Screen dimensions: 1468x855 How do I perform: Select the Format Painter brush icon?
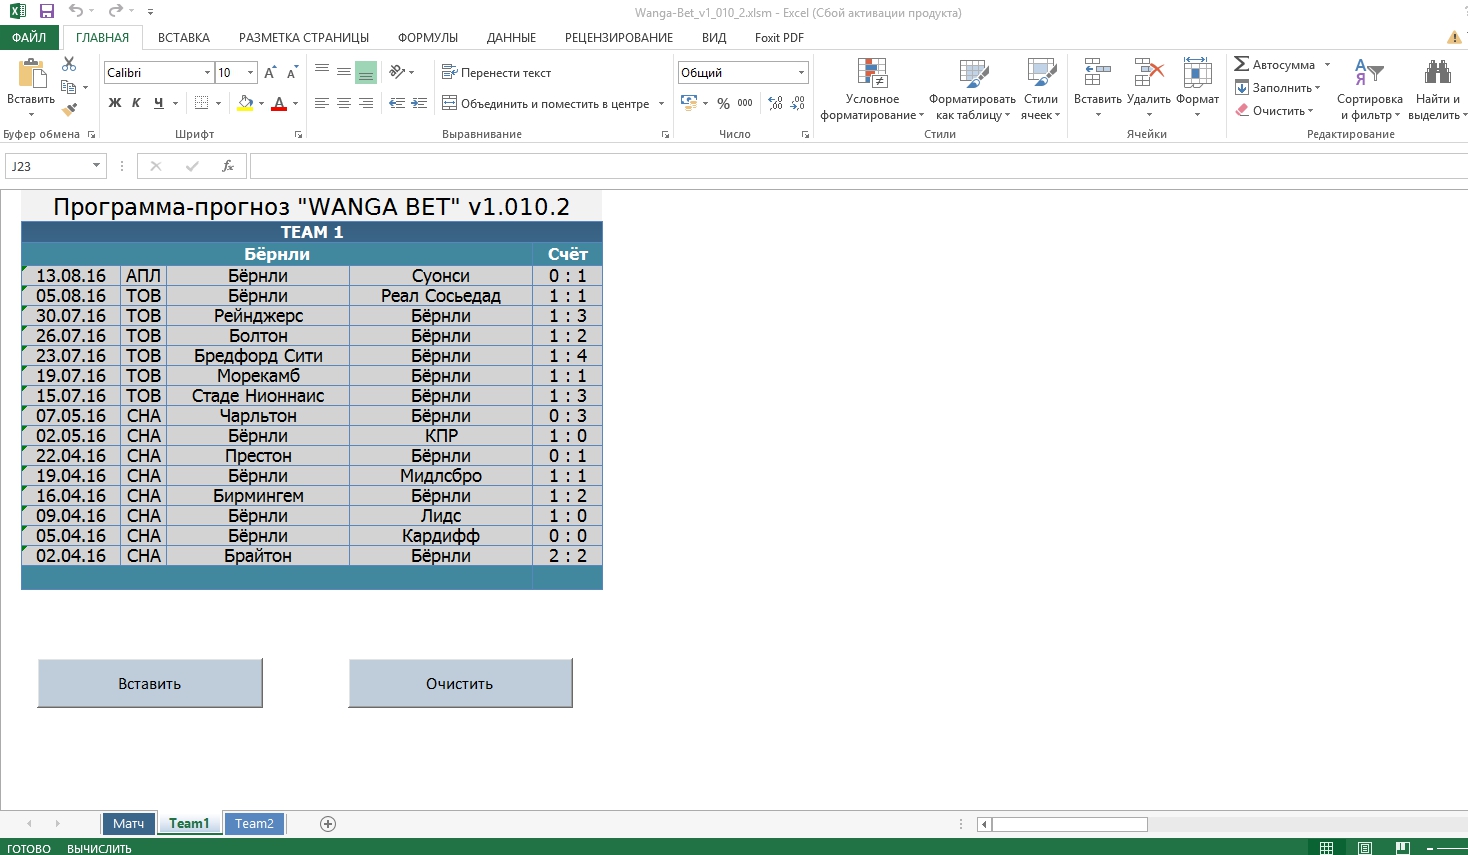69,109
